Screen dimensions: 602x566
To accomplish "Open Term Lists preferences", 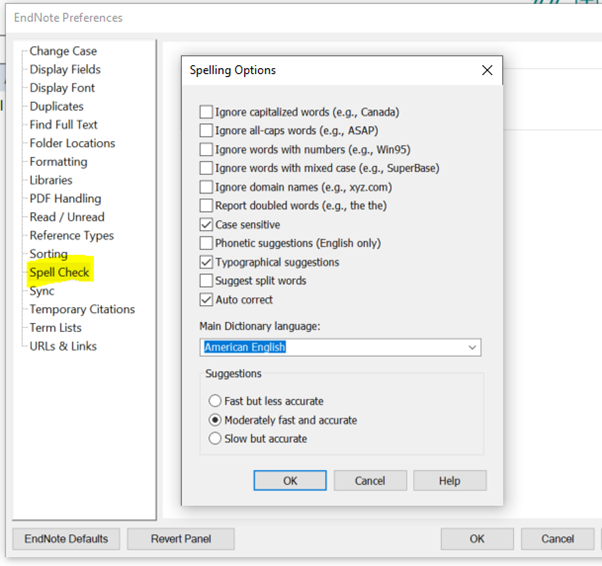I will click(55, 328).
